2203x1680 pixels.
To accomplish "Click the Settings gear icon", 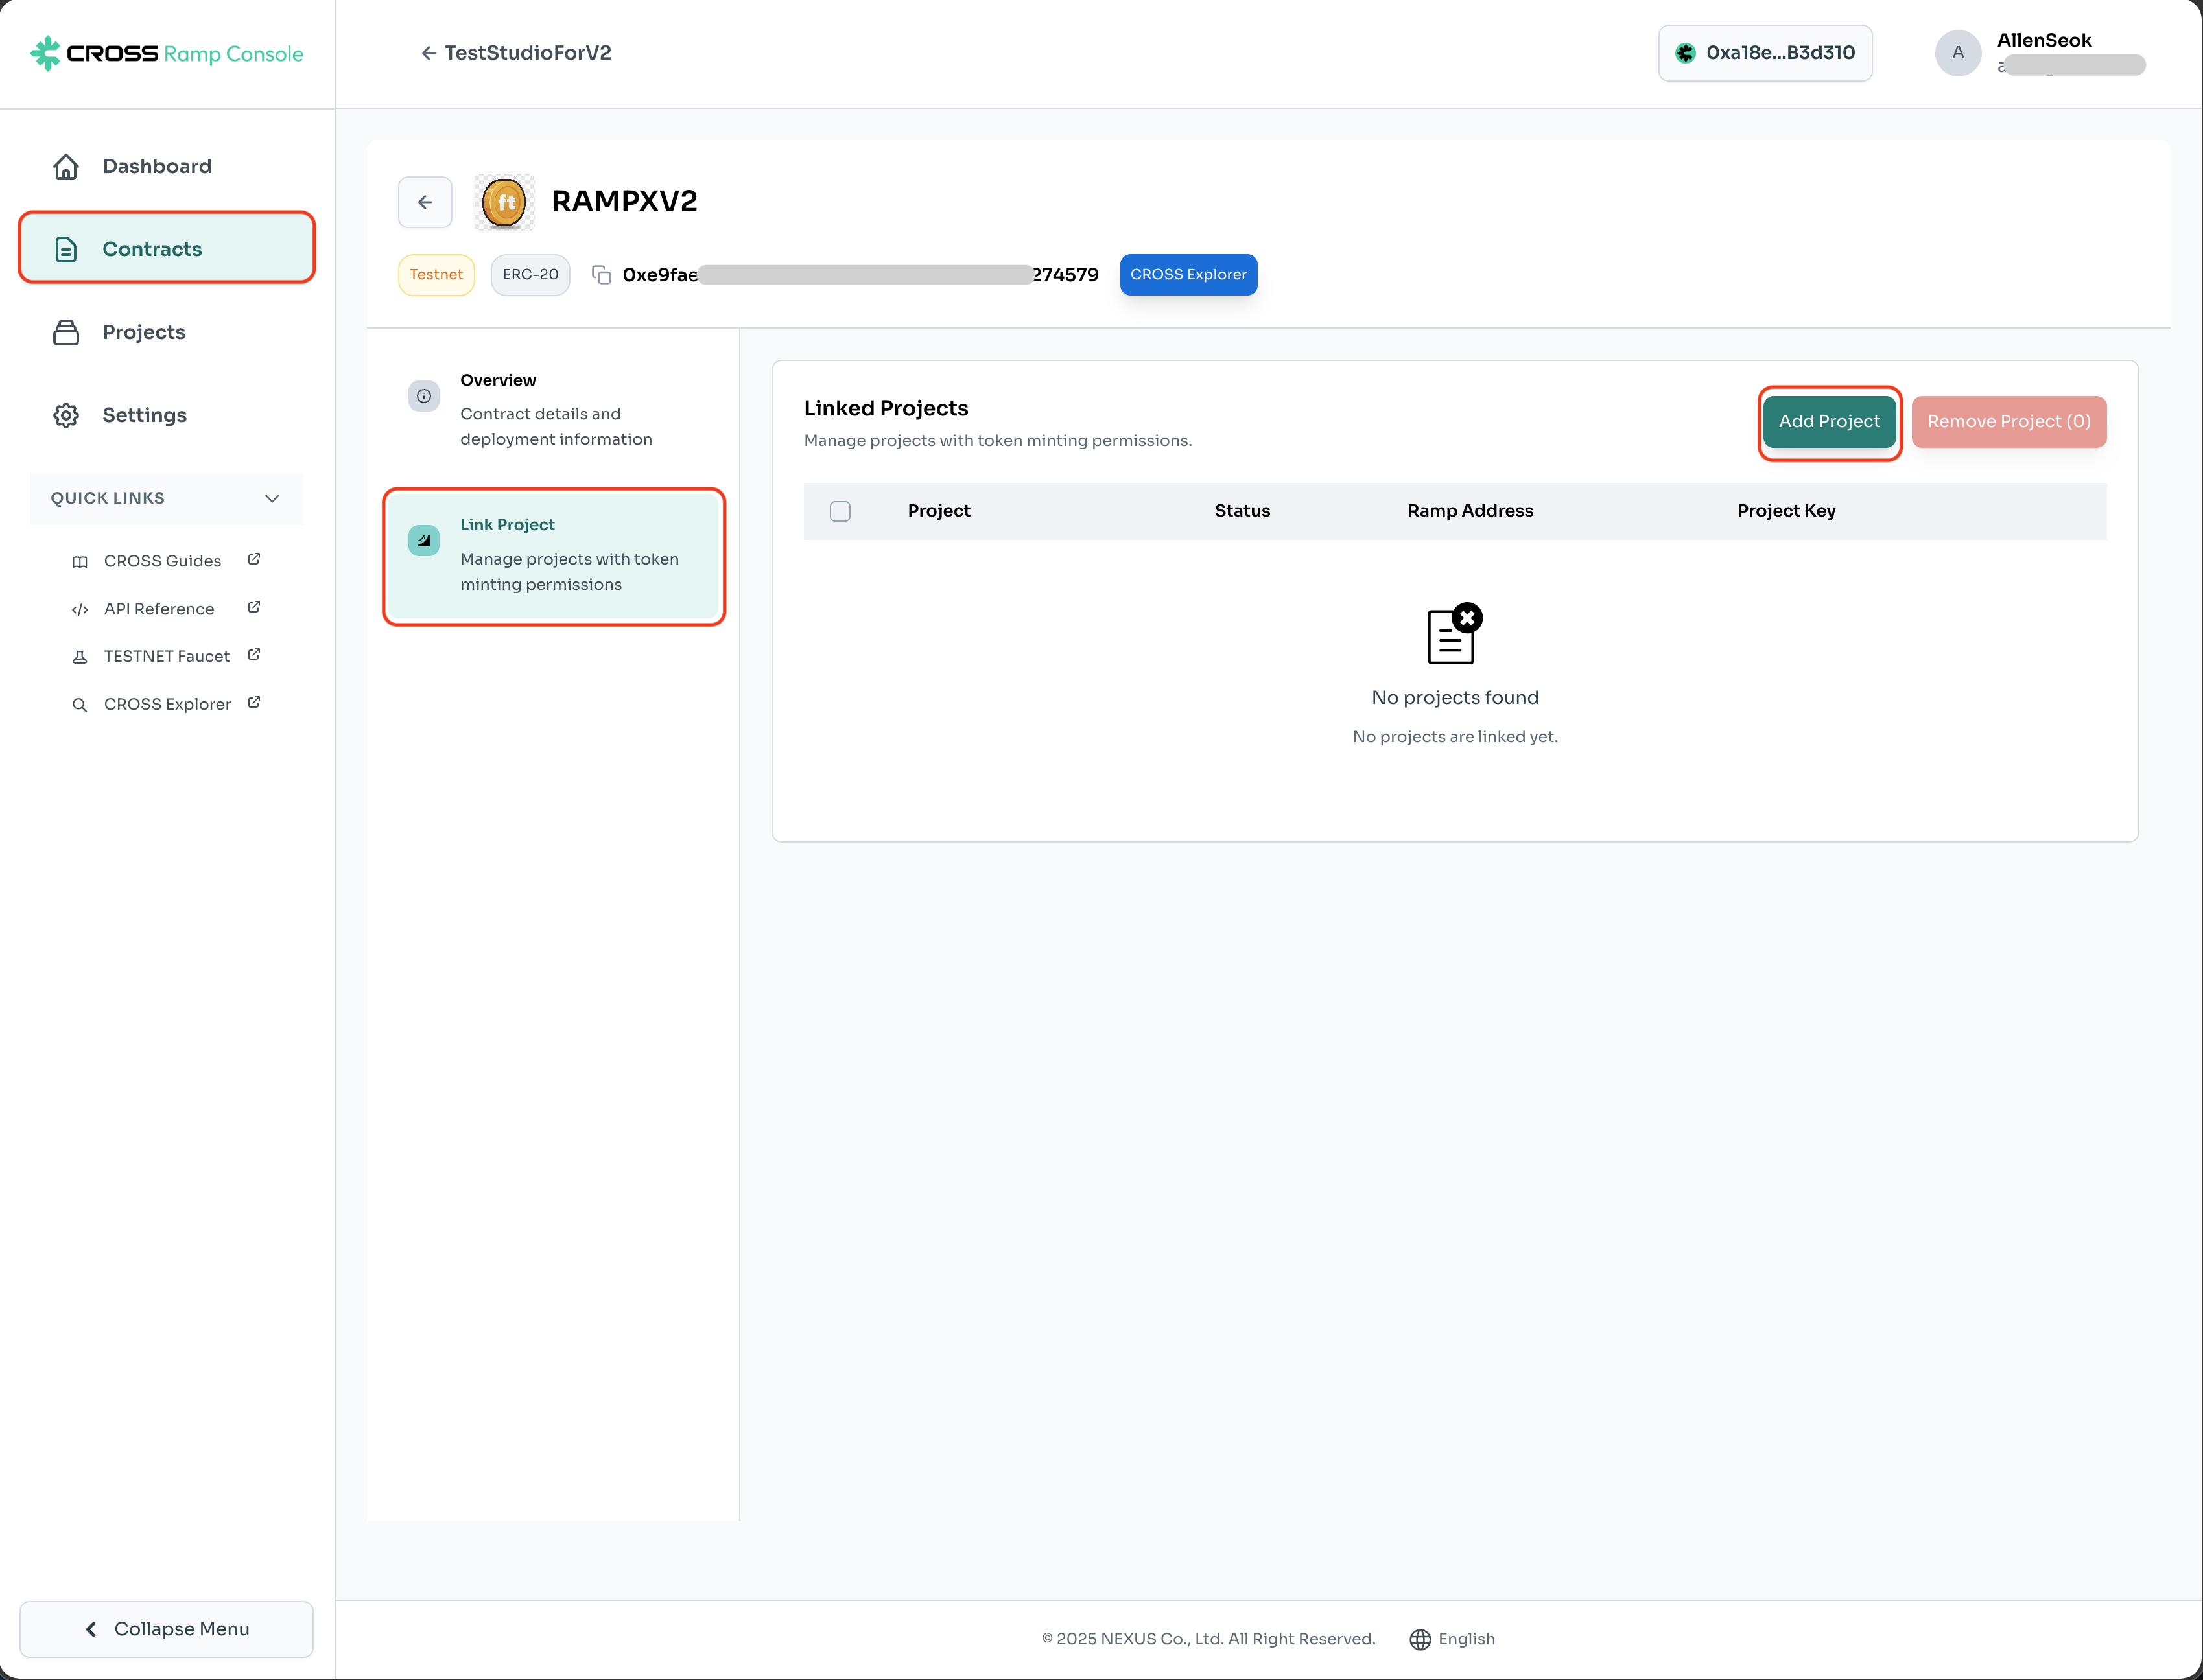I will coord(66,415).
